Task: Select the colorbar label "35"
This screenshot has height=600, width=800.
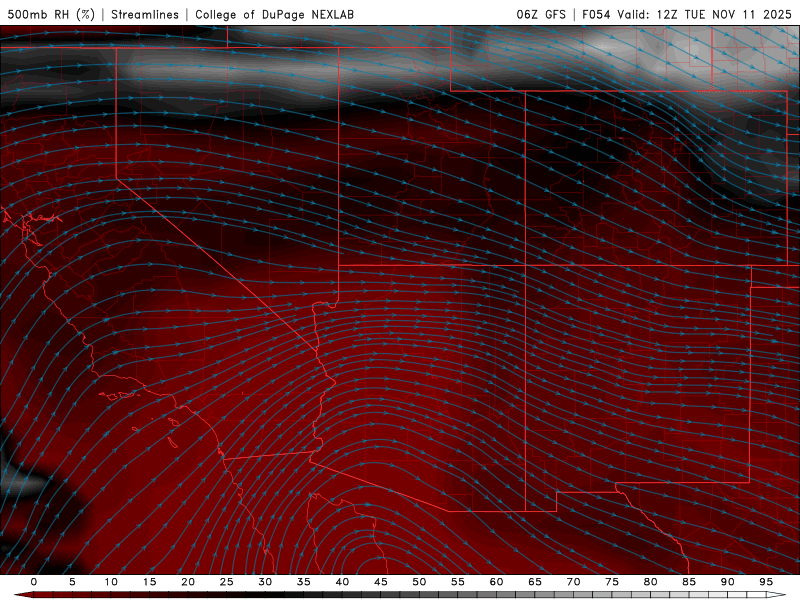Action: click(304, 582)
